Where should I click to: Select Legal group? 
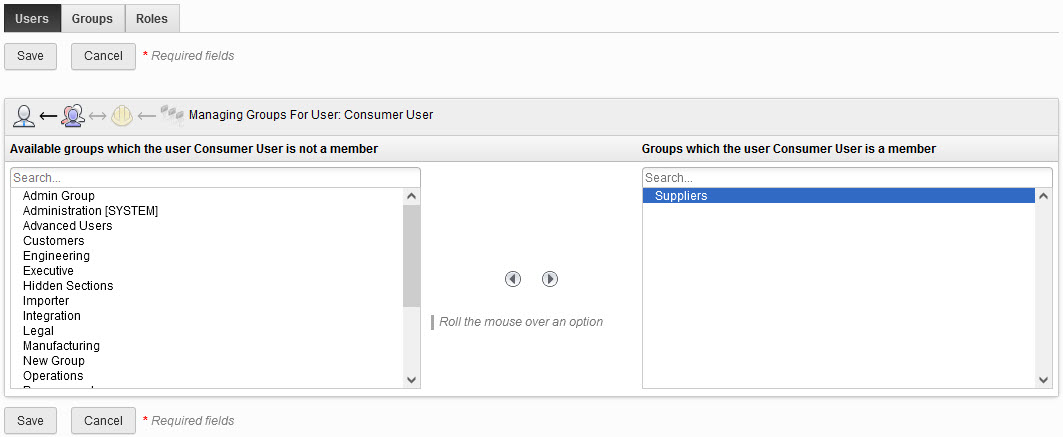point(207,331)
